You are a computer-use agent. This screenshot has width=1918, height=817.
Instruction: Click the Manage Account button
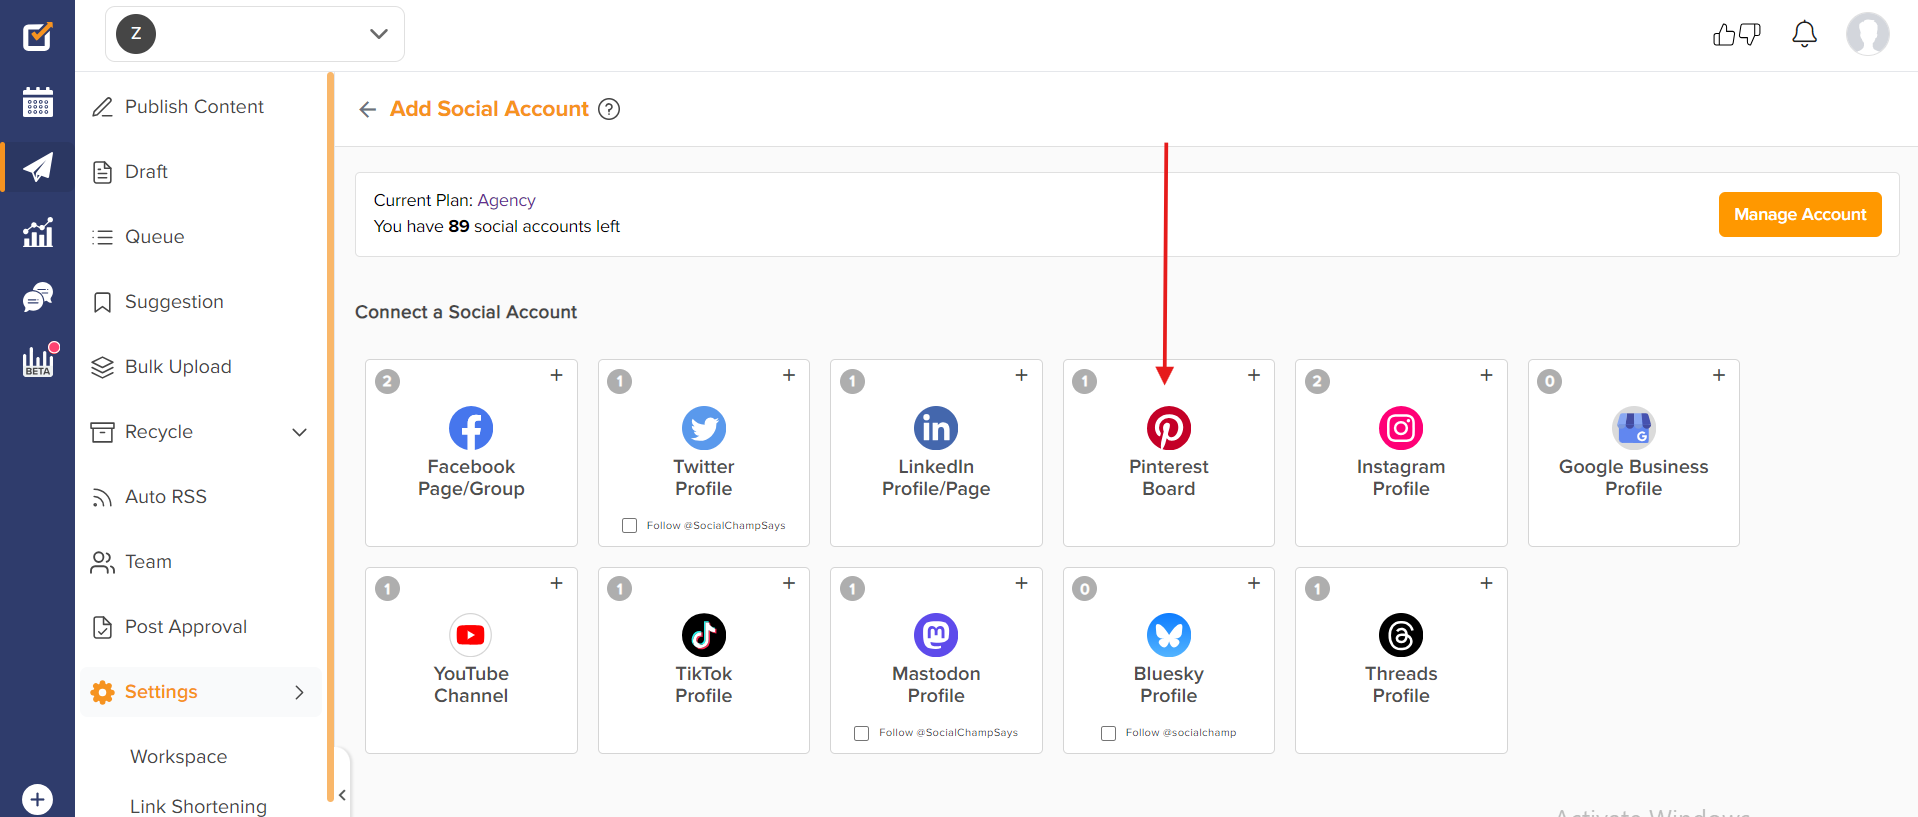coord(1800,214)
